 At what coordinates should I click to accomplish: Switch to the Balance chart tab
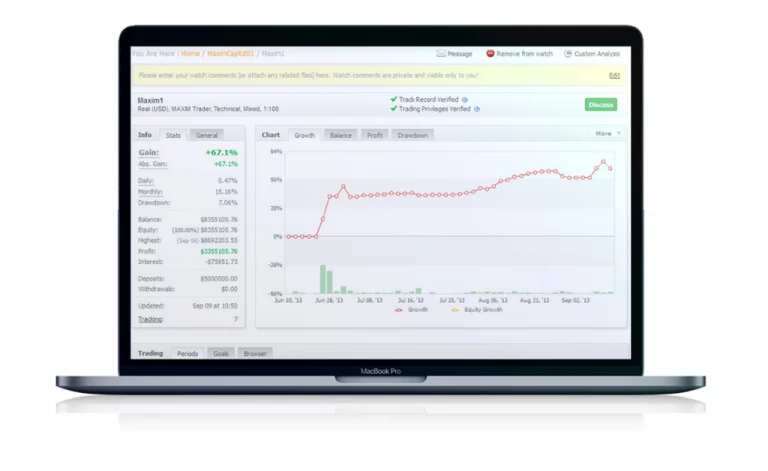(340, 135)
